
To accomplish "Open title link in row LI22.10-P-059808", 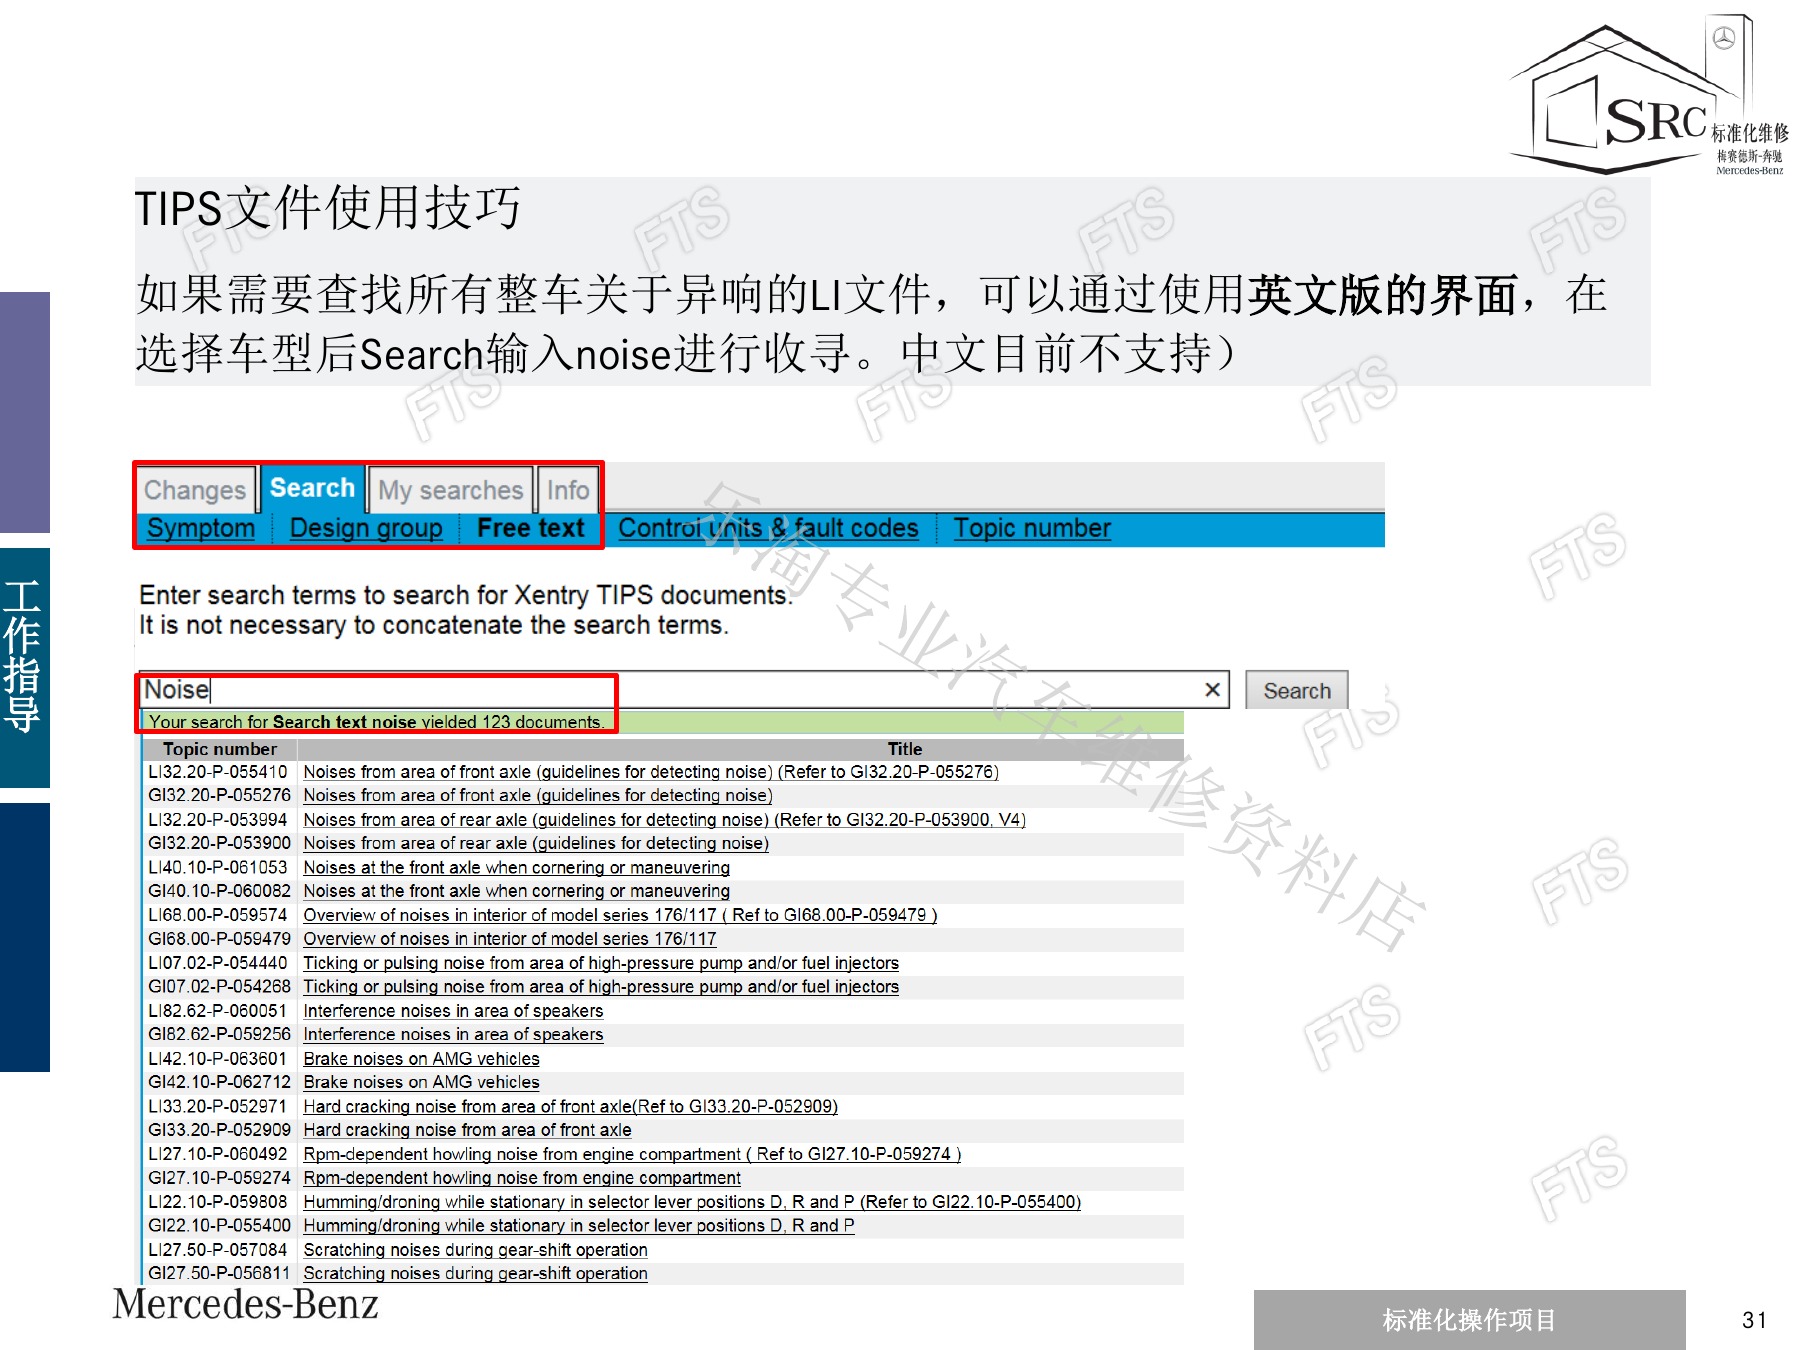I will (692, 1202).
